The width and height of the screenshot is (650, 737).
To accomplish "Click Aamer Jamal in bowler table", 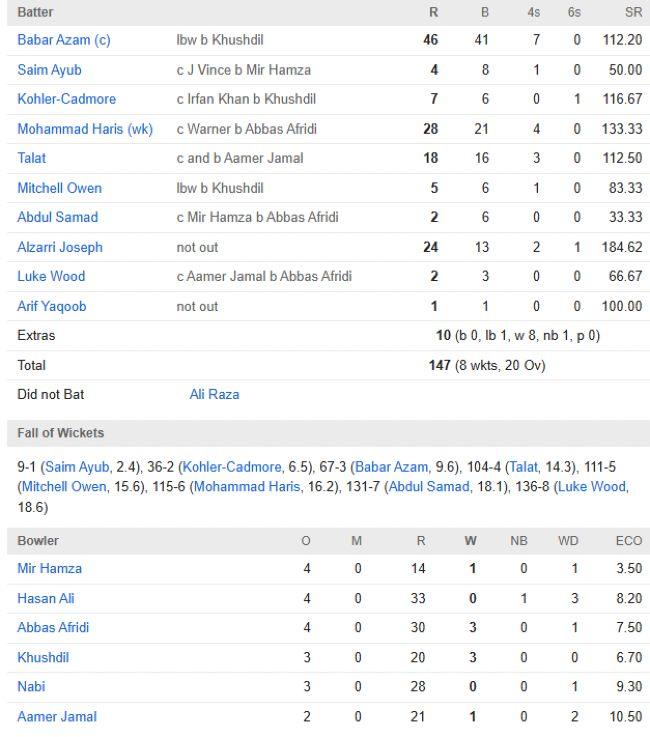I will click(57, 716).
